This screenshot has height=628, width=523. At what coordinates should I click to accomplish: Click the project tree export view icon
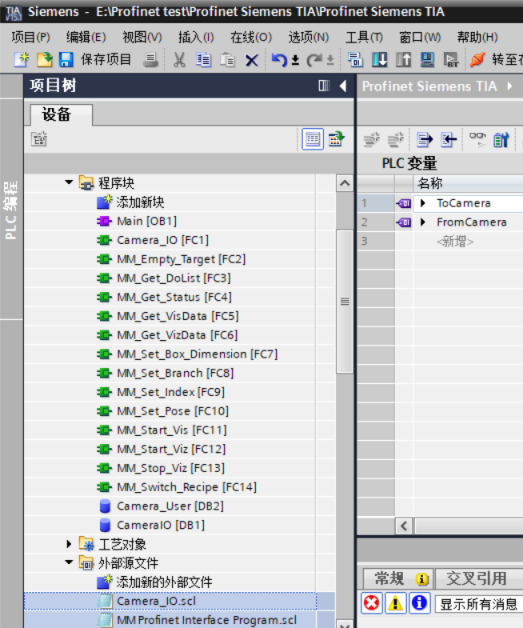[x=336, y=139]
